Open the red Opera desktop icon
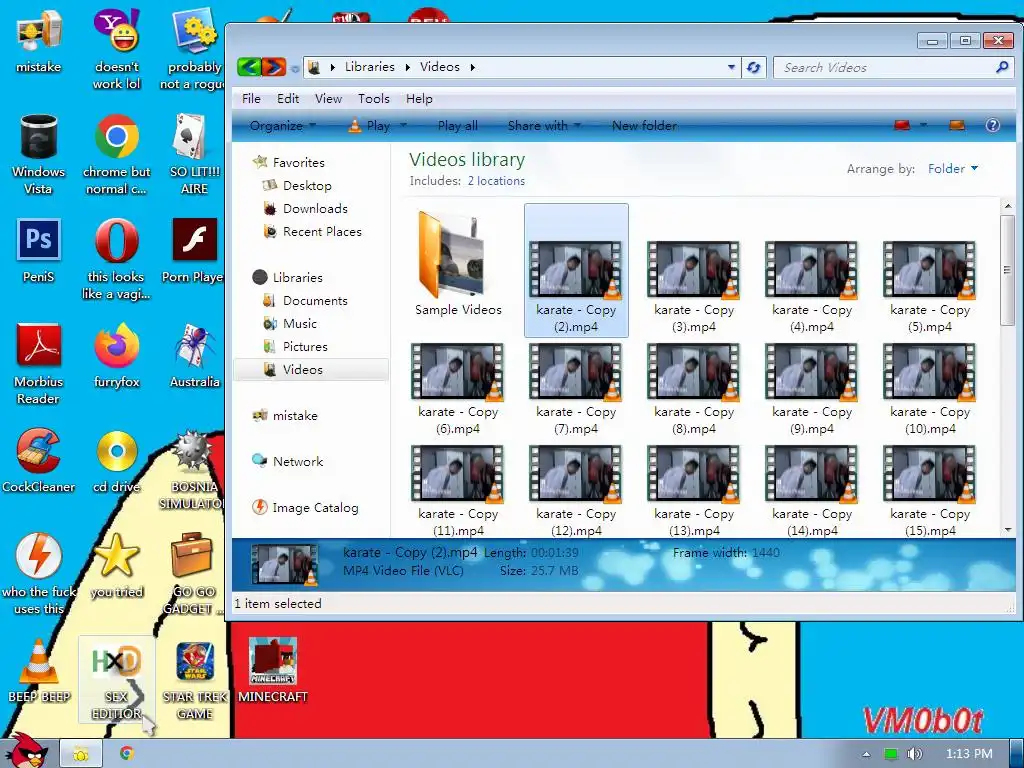The height and width of the screenshot is (768, 1024). click(116, 259)
